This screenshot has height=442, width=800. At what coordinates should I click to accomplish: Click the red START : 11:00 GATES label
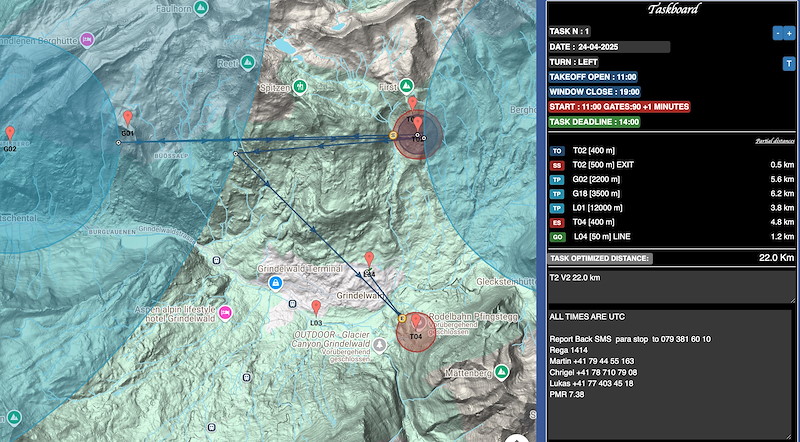[x=619, y=107]
